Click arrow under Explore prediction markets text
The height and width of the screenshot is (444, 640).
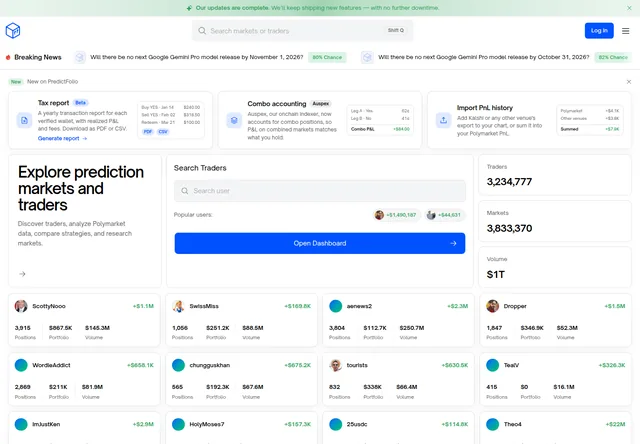pyautogui.click(x=22, y=274)
